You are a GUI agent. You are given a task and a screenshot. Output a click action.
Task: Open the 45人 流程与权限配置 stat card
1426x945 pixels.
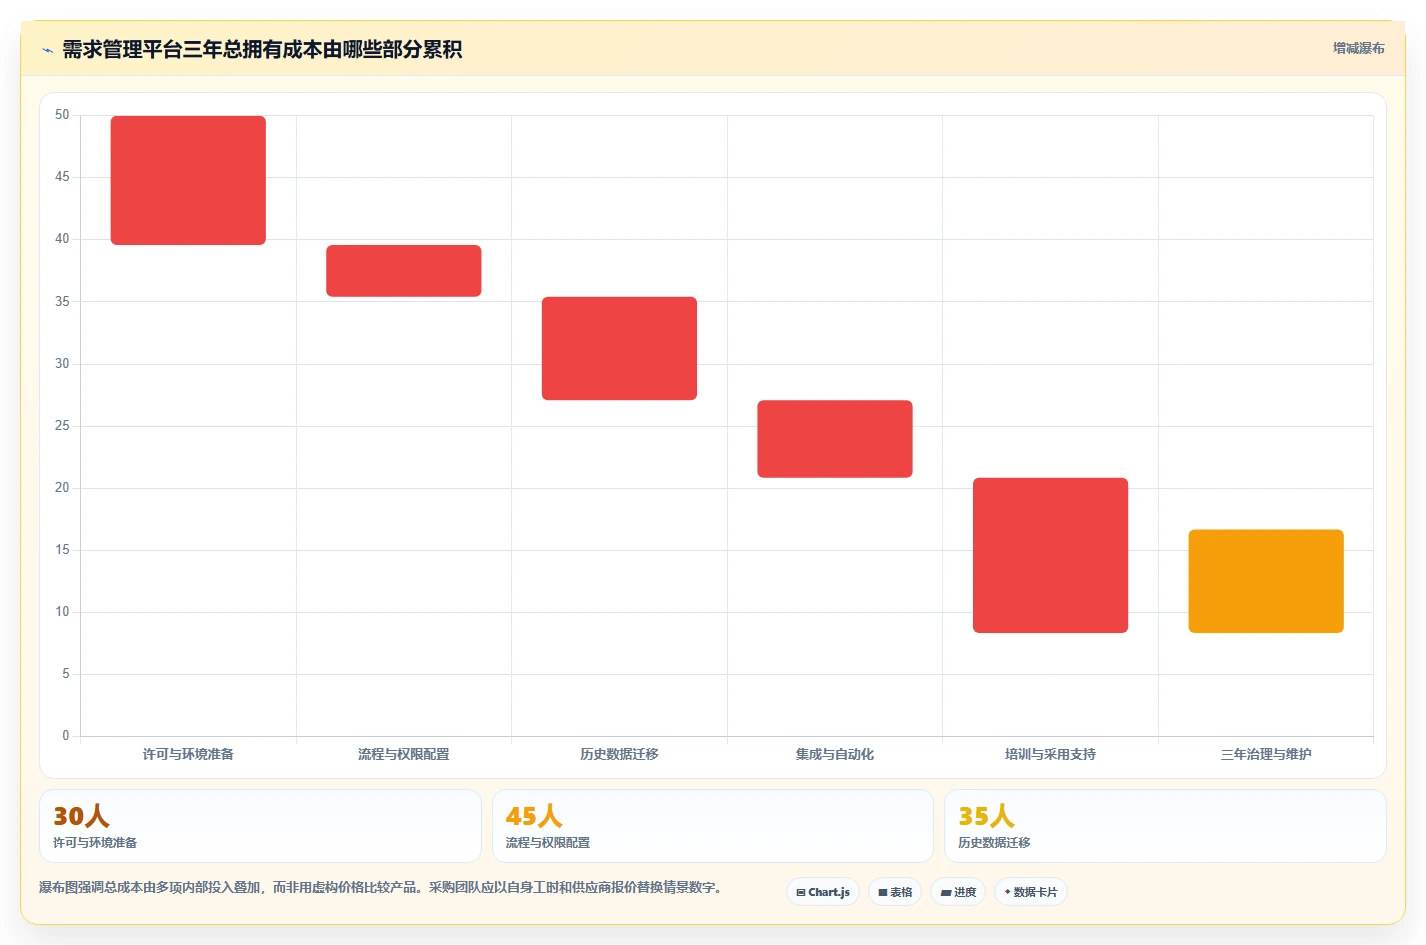[713, 826]
